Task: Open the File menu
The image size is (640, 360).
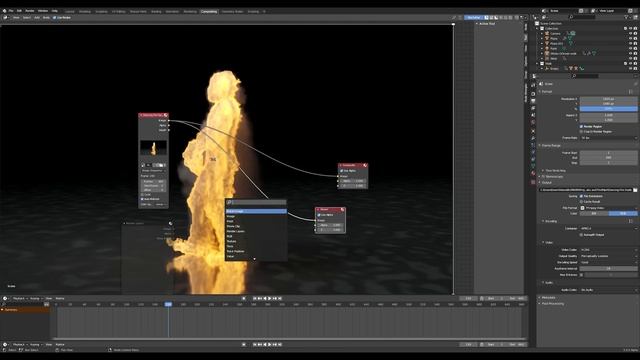Action: (11, 11)
